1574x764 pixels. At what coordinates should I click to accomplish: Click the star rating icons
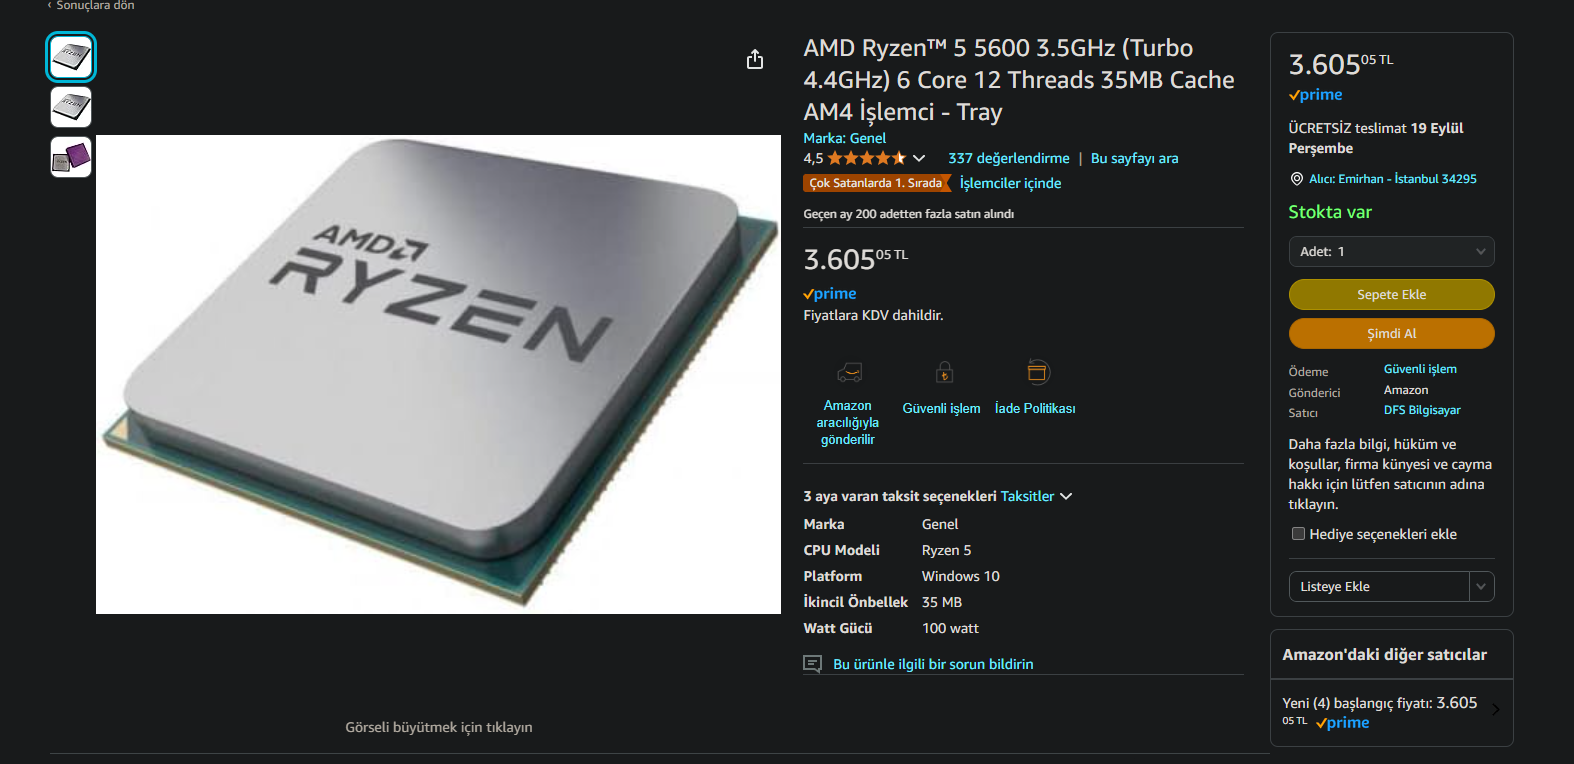pyautogui.click(x=867, y=158)
